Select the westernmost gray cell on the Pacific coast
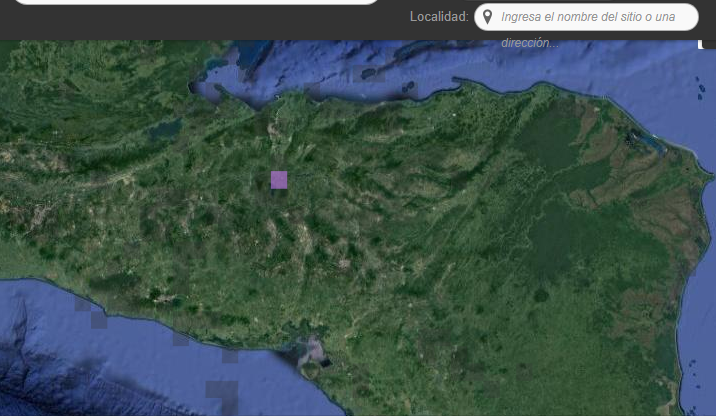Viewport: 716px width, 420px height. pos(83,304)
